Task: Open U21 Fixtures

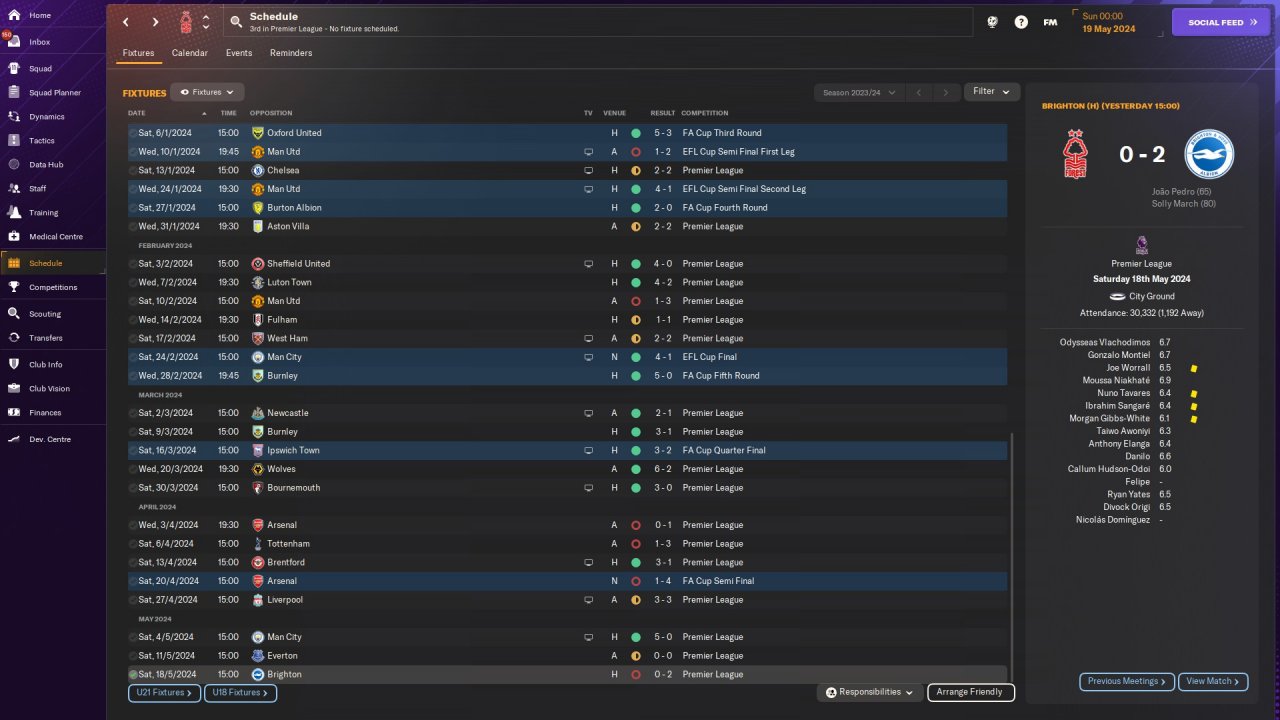Action: click(165, 692)
